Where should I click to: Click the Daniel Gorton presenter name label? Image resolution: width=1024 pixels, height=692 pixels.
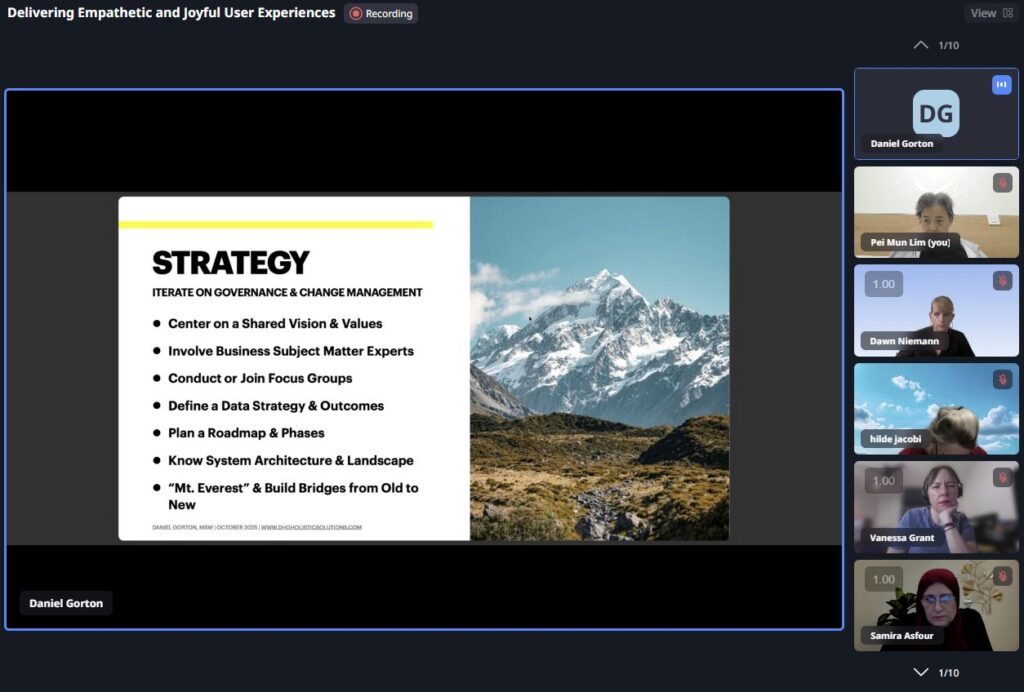66,603
